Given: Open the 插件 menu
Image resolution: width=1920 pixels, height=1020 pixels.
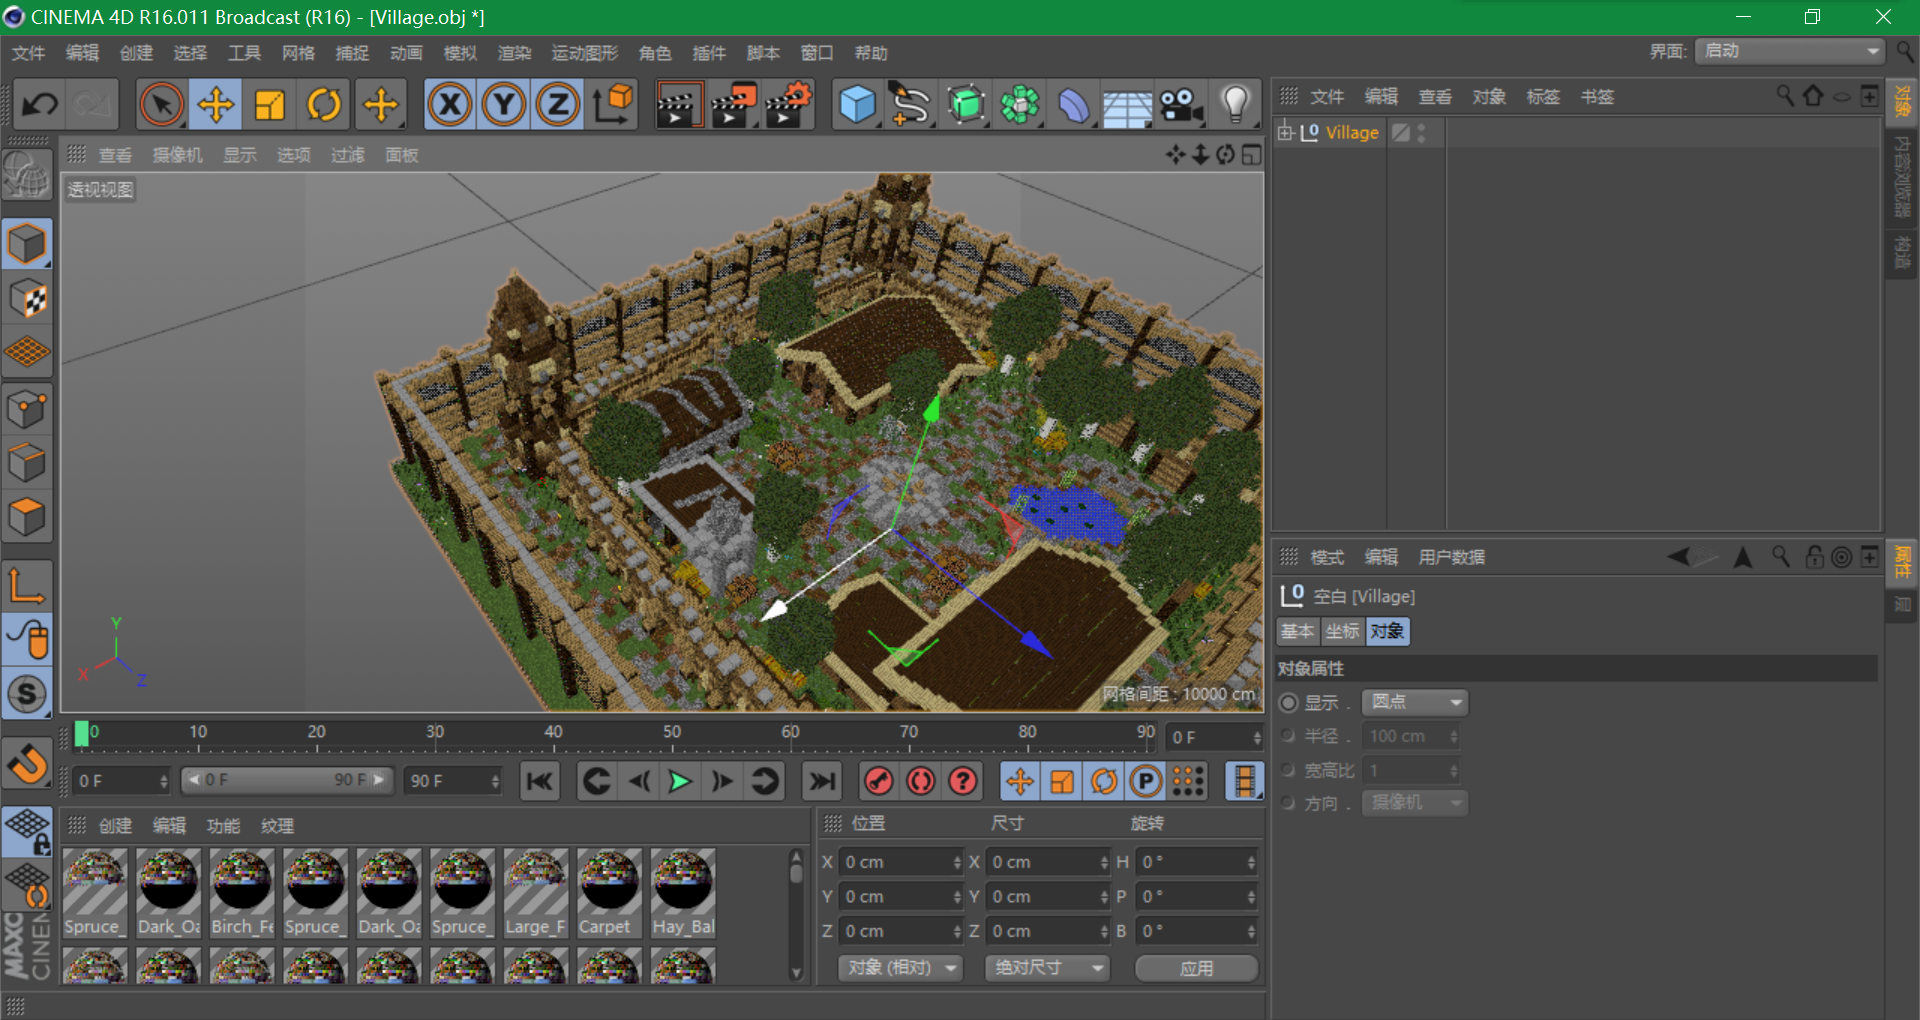Looking at the screenshot, I should (x=709, y=53).
